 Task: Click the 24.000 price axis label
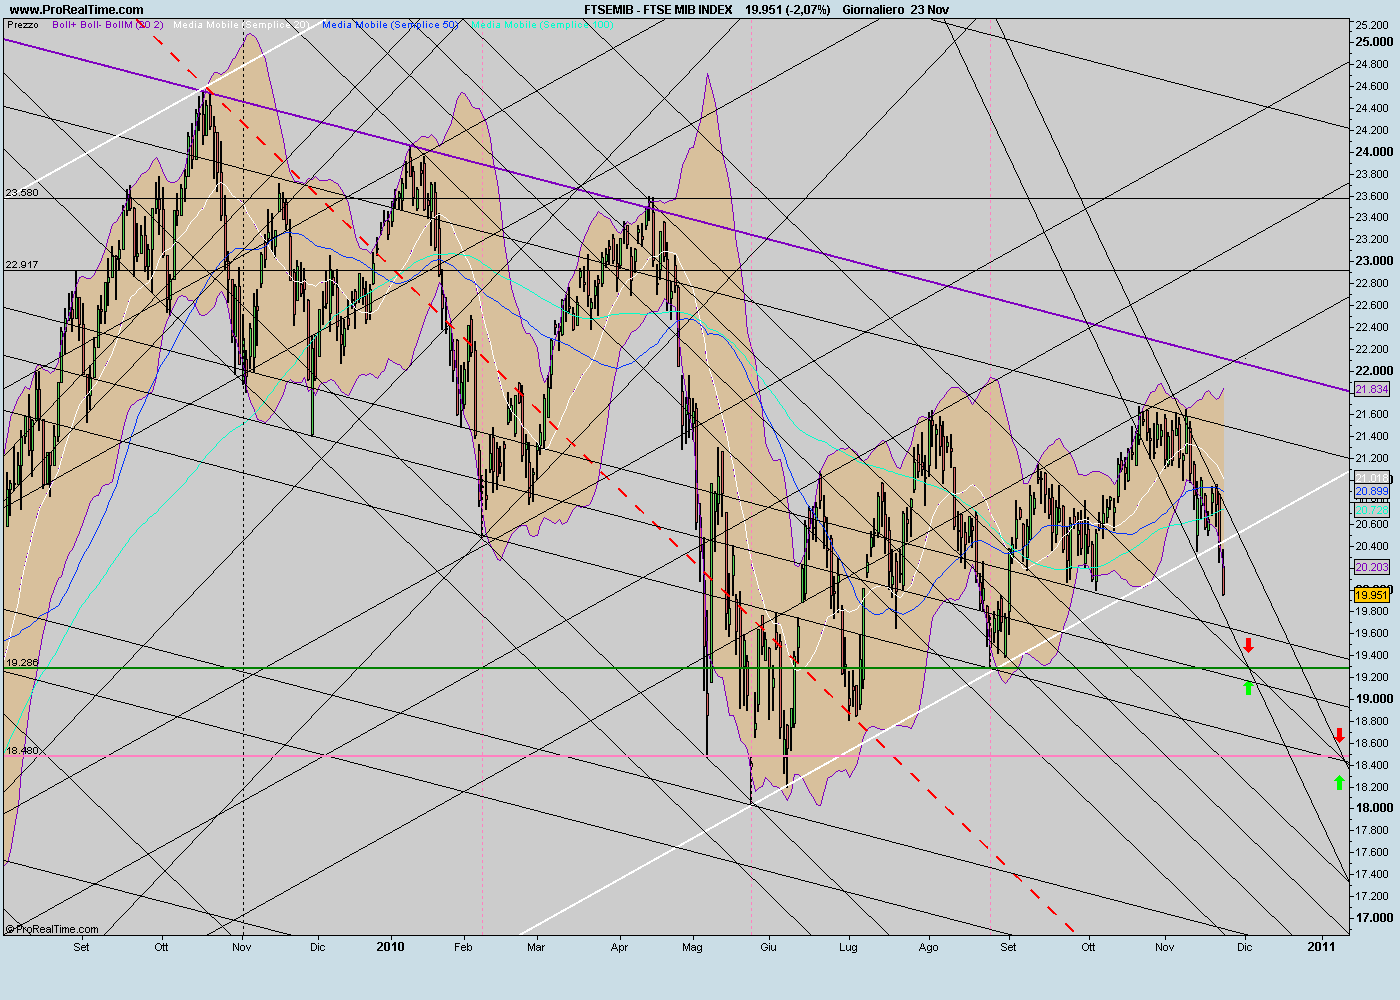tap(1374, 152)
